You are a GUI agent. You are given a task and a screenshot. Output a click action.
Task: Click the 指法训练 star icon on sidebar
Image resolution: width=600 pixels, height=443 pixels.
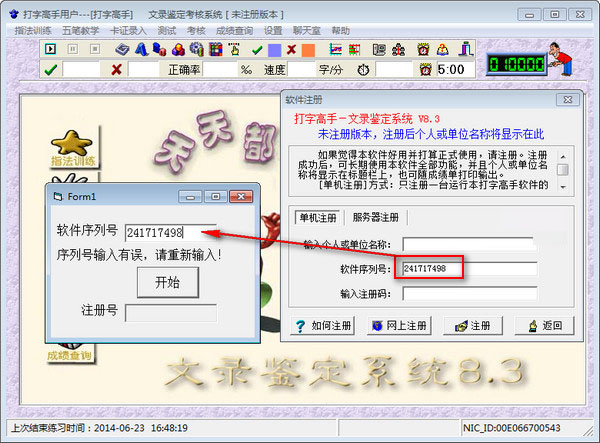click(x=70, y=146)
